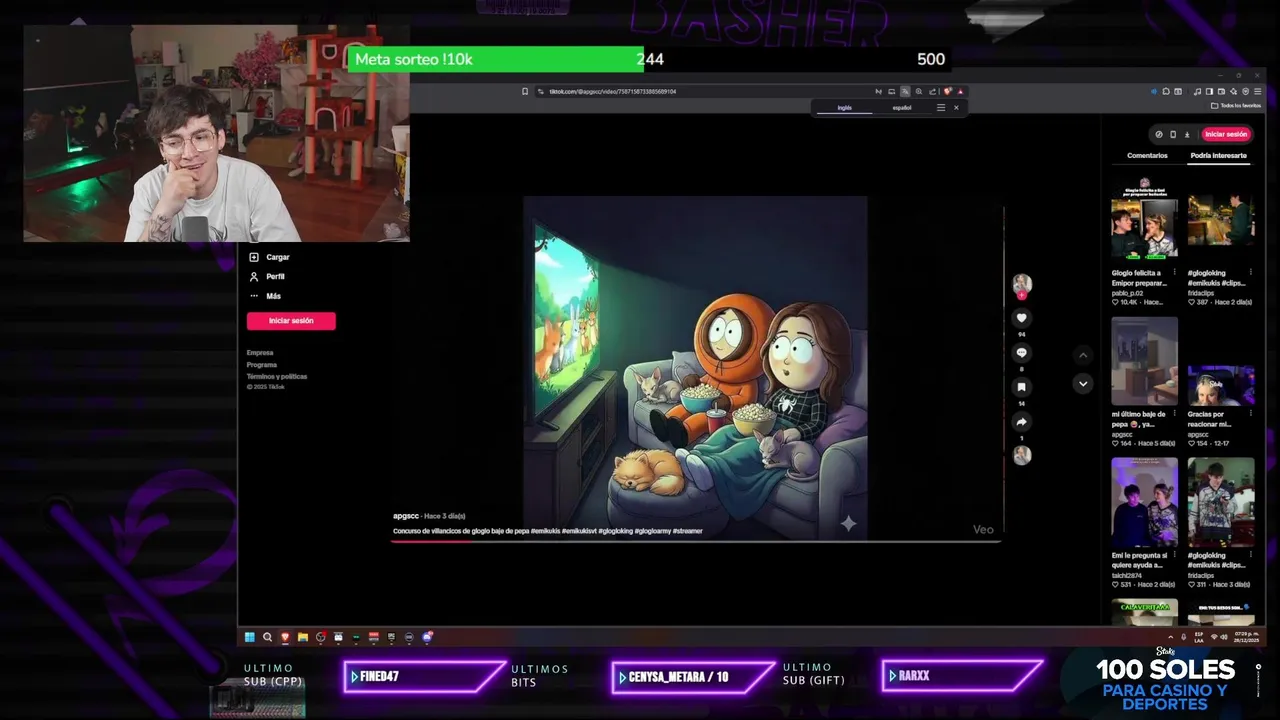Viewport: 1280px width, 720px height.
Task: Click the zoom magnifier in address bar
Action: click(919, 91)
